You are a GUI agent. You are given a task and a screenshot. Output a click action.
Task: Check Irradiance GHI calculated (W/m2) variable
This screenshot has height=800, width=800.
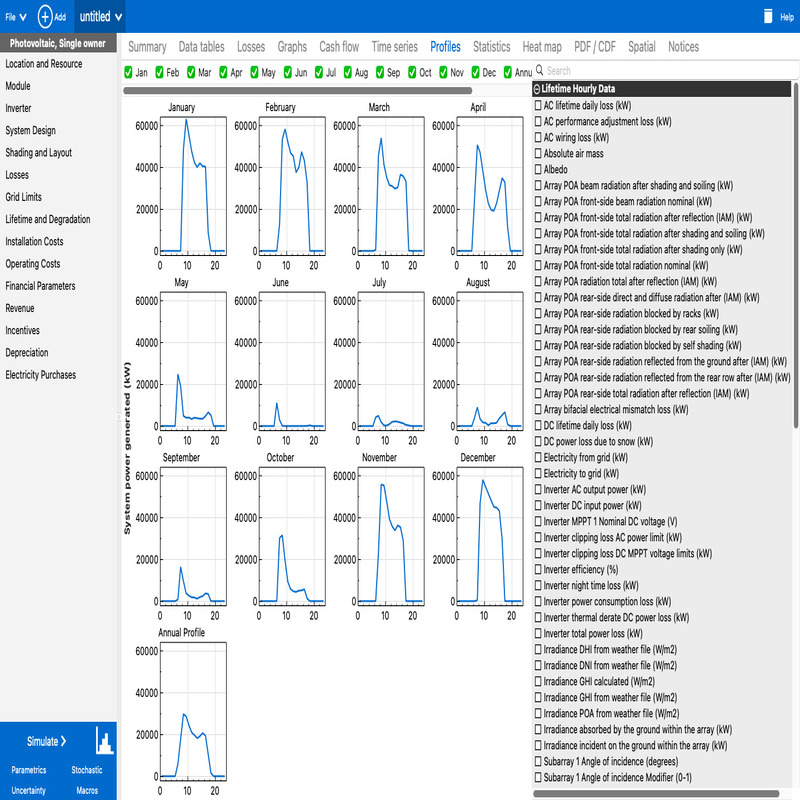pos(538,681)
